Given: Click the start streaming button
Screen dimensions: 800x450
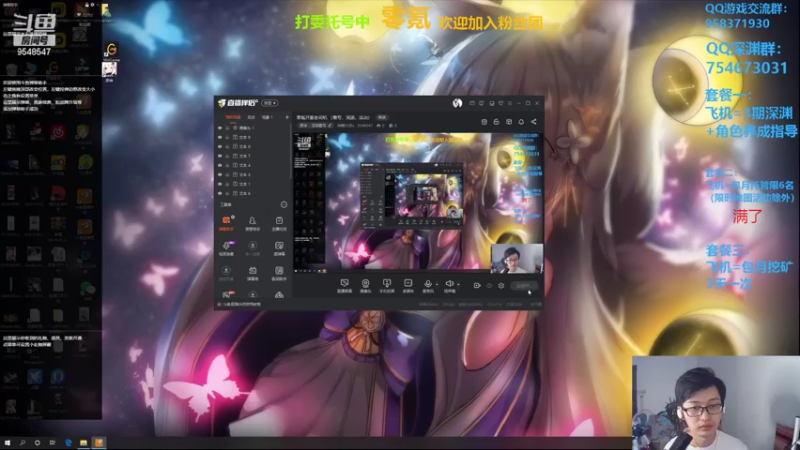Looking at the screenshot, I should [x=523, y=286].
